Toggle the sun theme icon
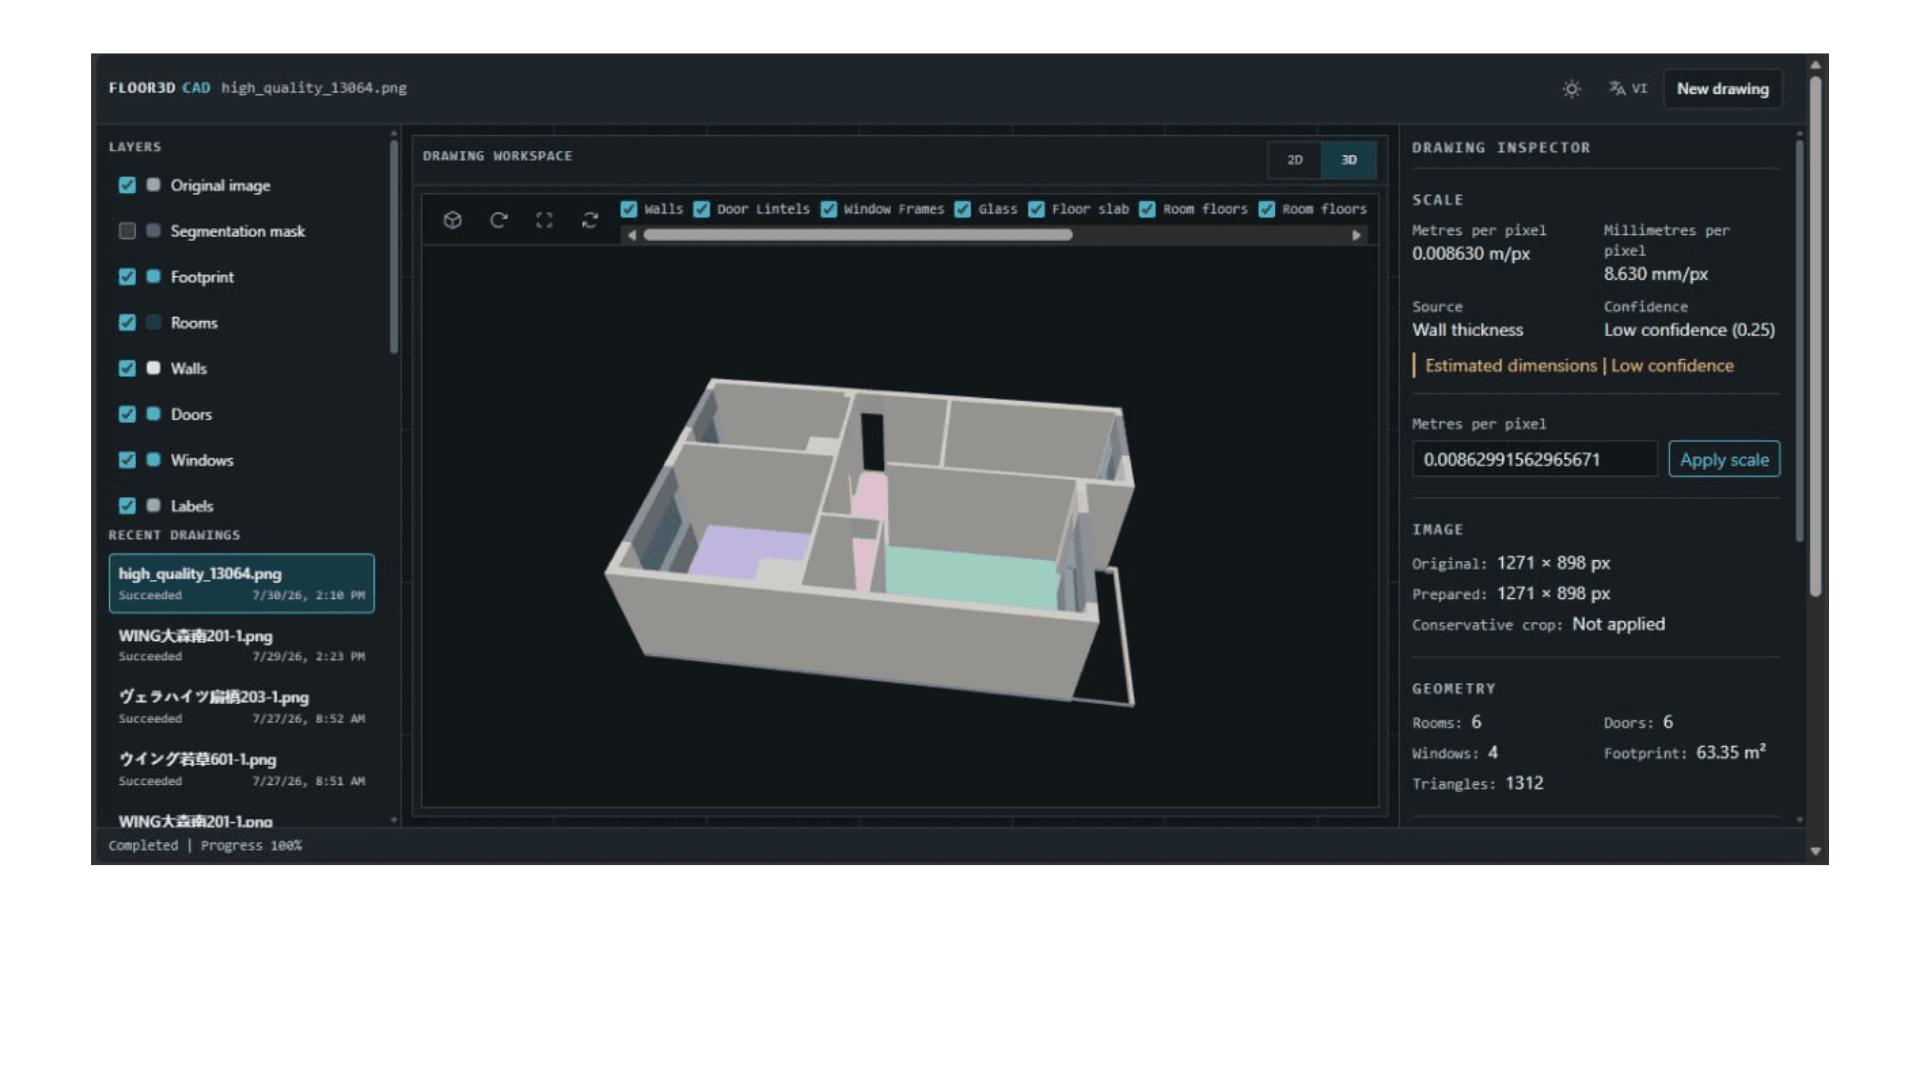The image size is (1920, 1080). (x=1571, y=89)
